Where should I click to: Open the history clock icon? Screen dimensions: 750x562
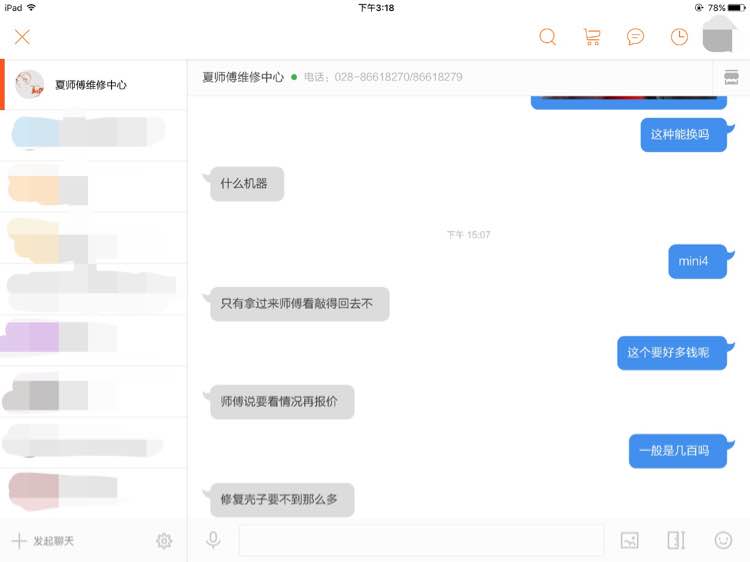coord(679,37)
